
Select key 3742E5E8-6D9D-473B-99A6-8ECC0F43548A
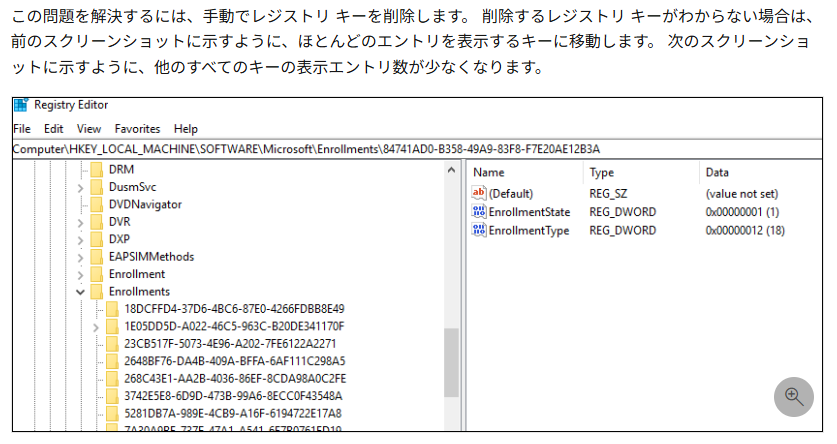click(x=233, y=396)
